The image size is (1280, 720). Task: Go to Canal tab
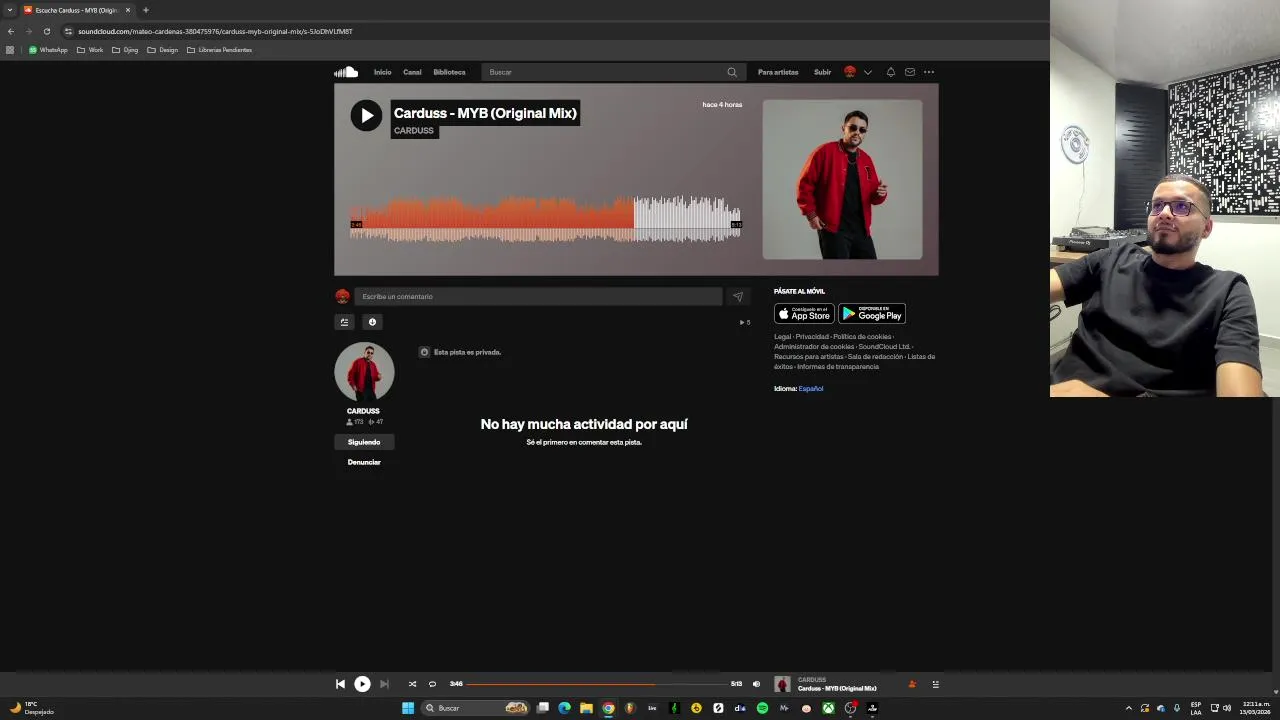point(412,72)
